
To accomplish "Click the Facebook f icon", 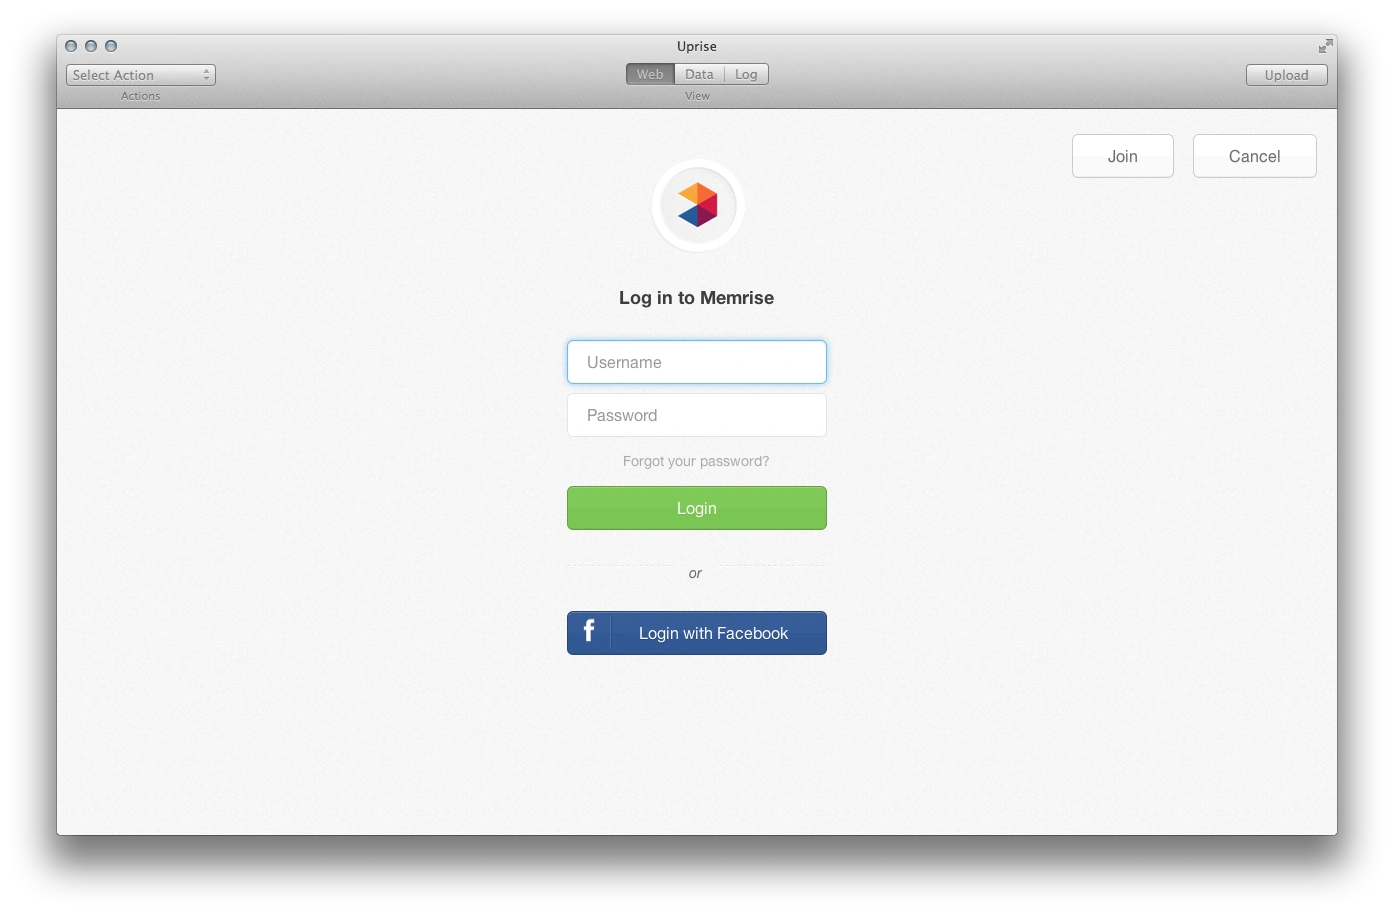I will click(589, 630).
